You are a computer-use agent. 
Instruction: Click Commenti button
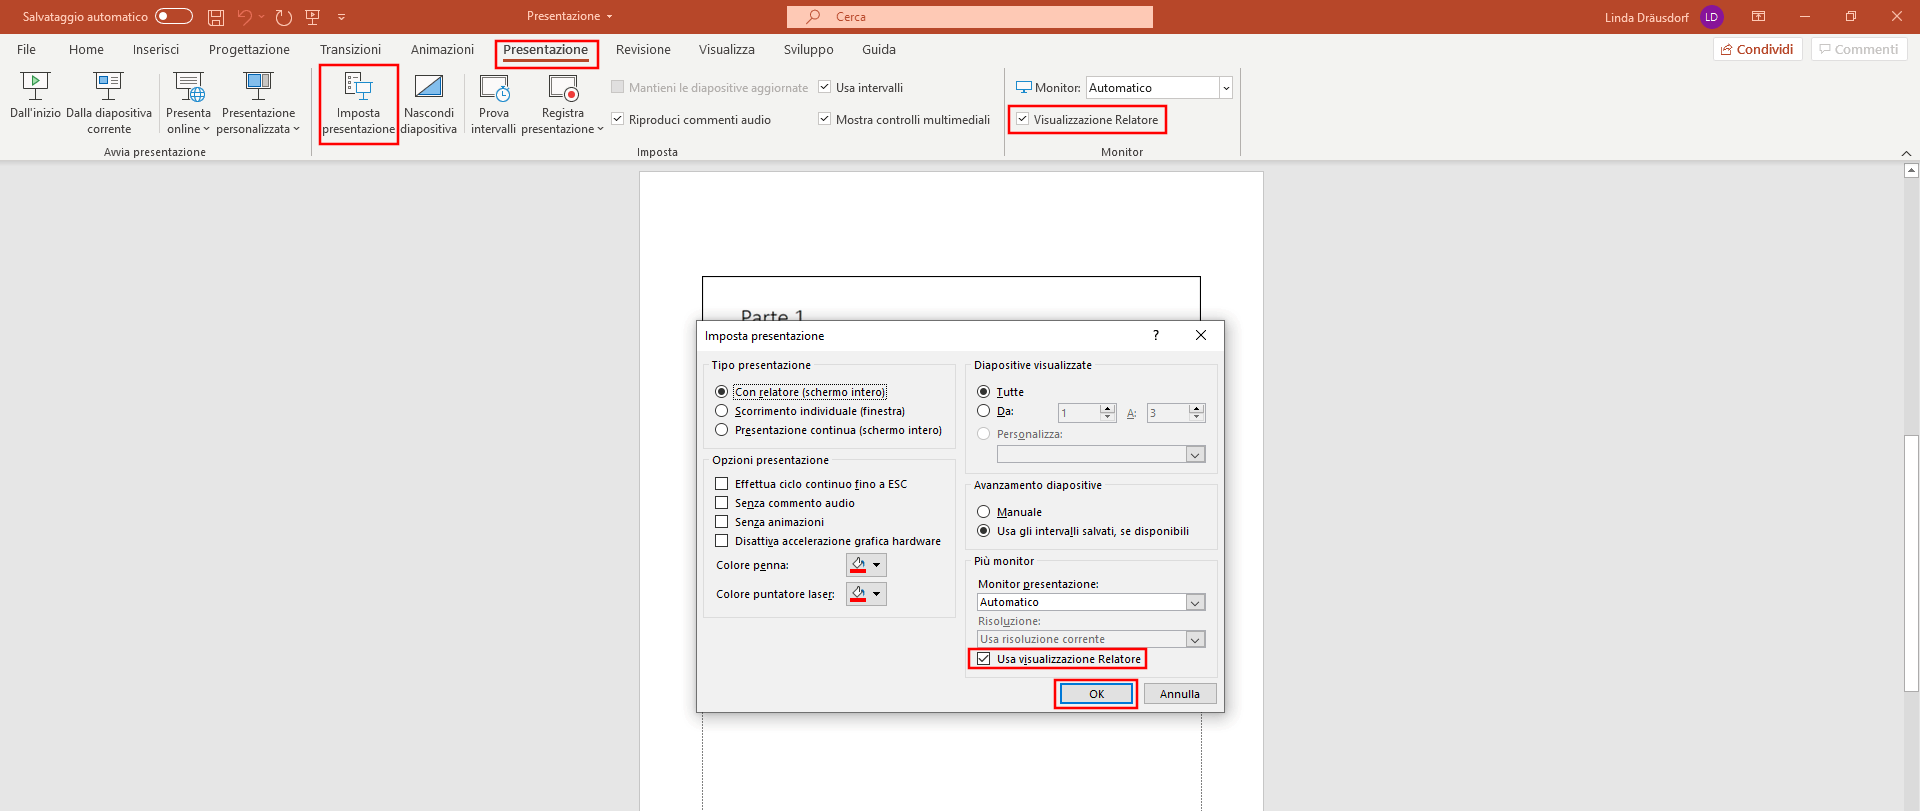pyautogui.click(x=1859, y=49)
